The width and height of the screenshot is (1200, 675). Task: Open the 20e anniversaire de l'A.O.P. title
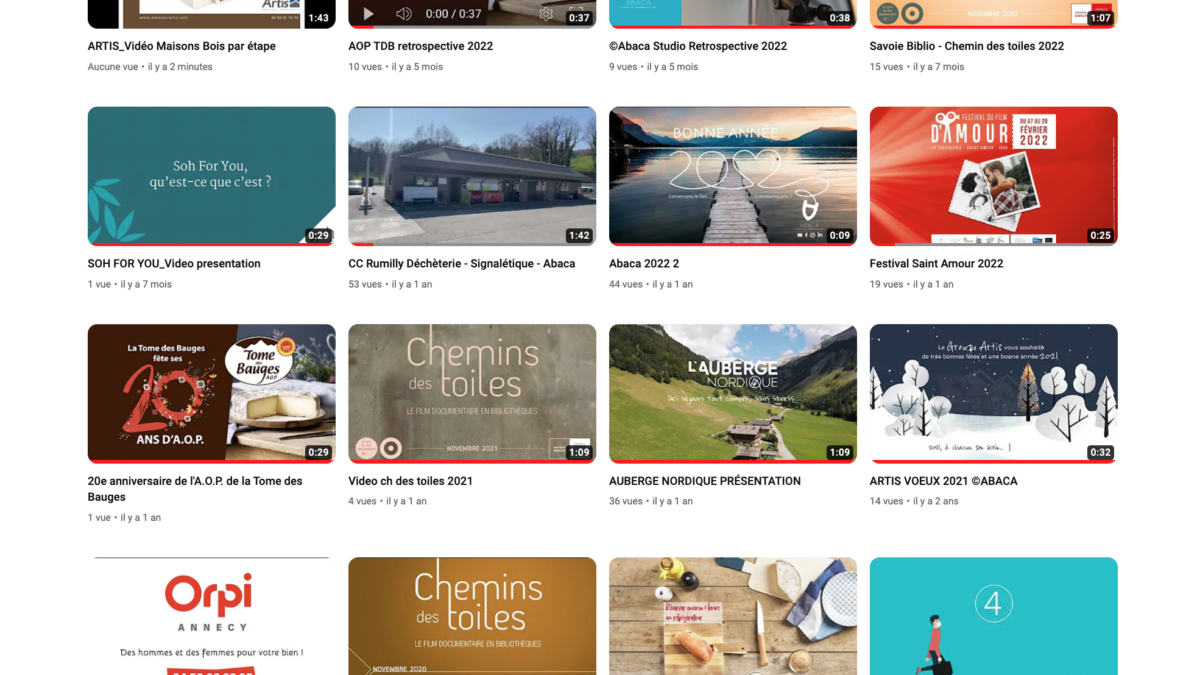(195, 489)
